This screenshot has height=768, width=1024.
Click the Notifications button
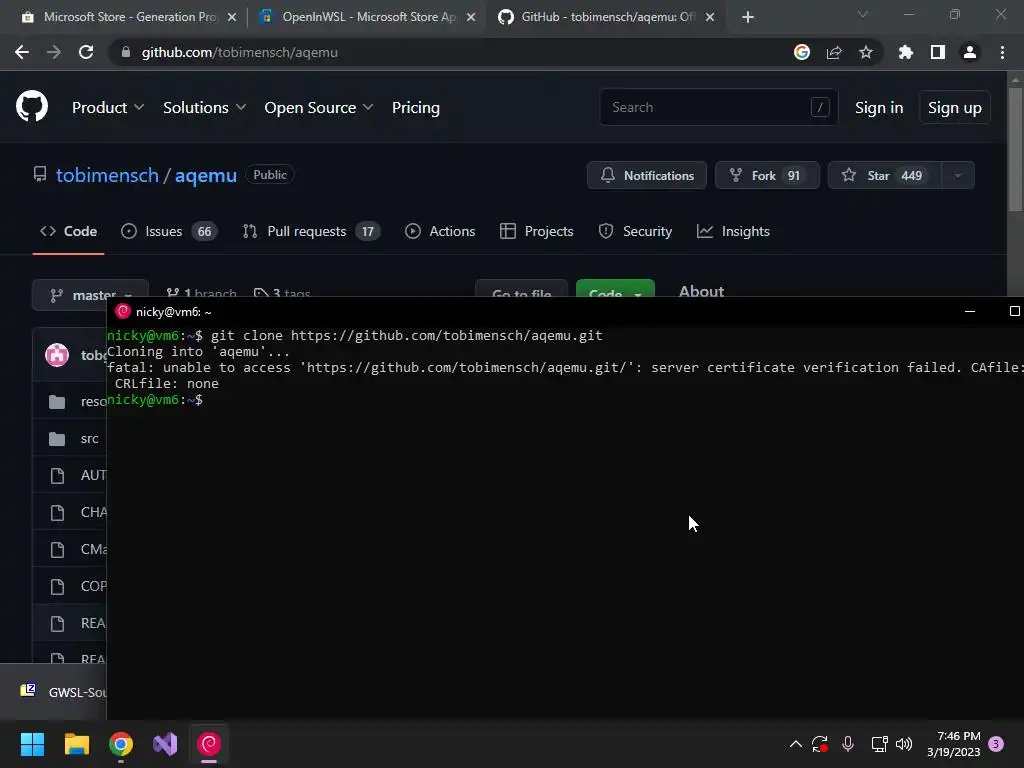click(x=647, y=175)
